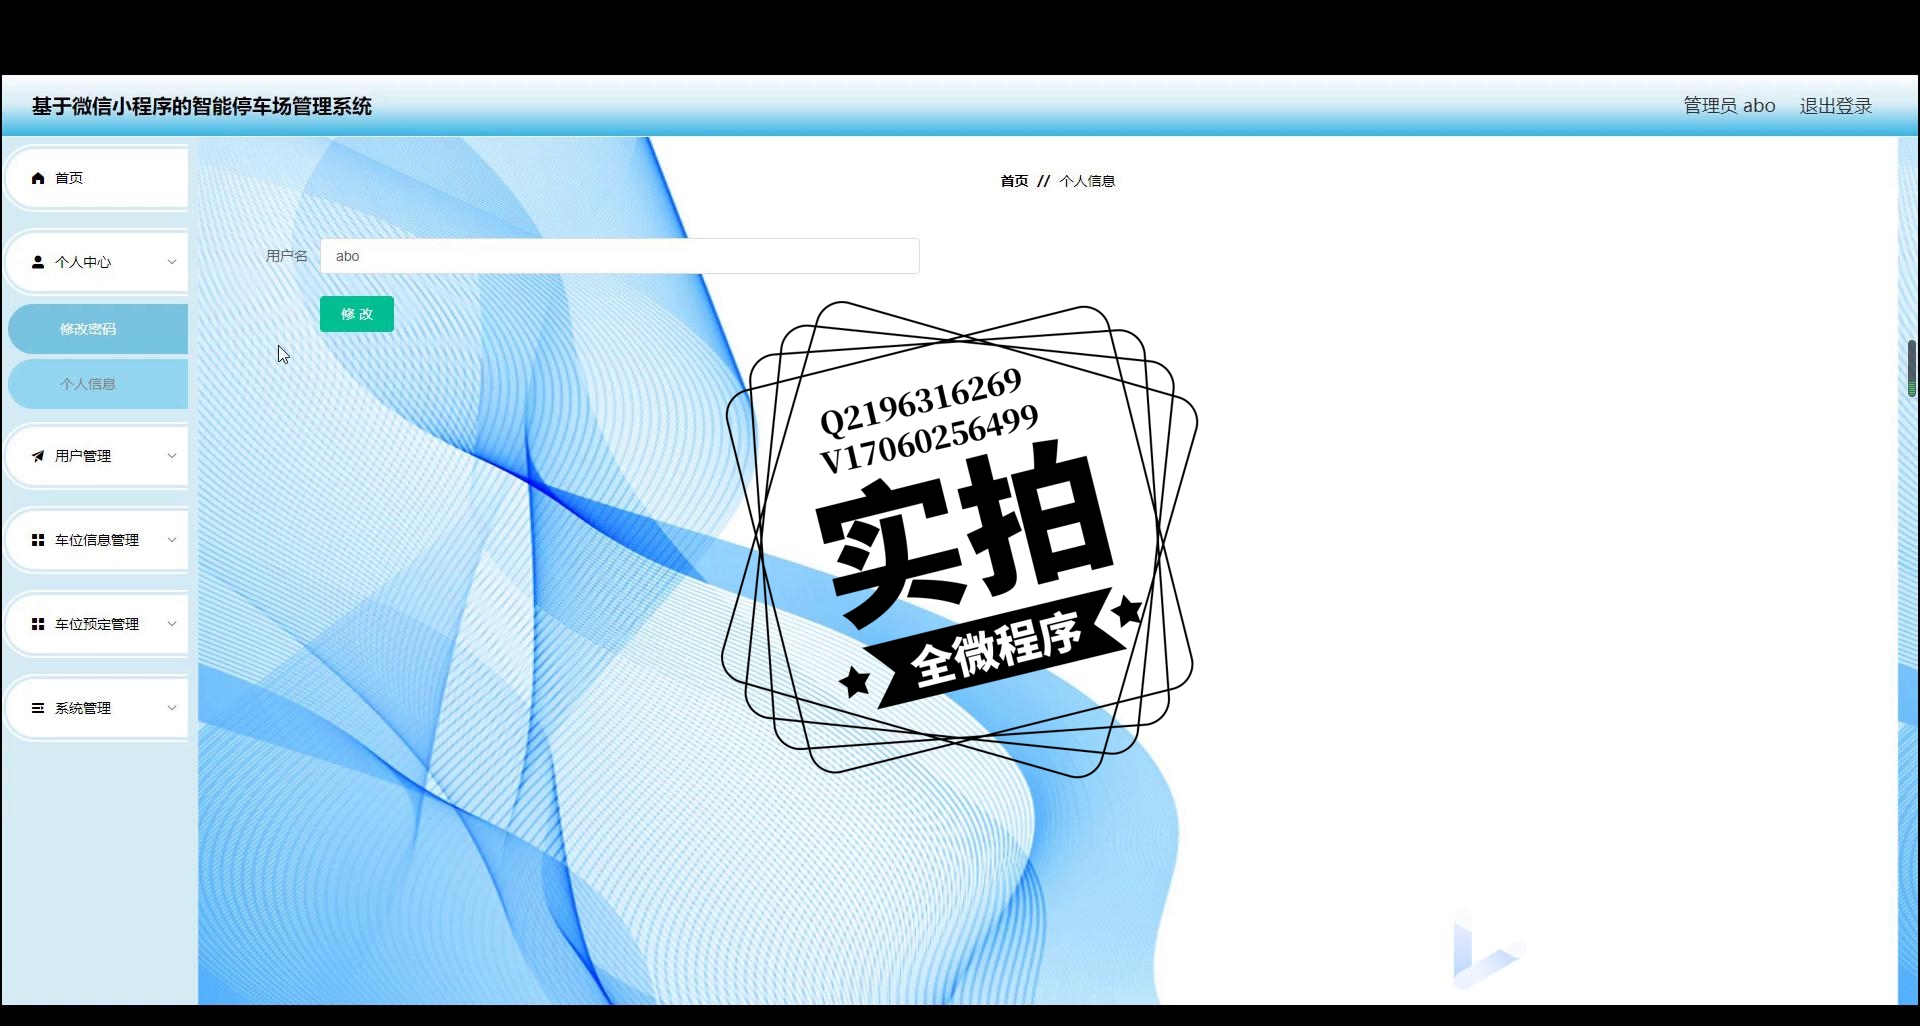Focus the 用户名 input field
This screenshot has width=1920, height=1026.
click(620, 256)
